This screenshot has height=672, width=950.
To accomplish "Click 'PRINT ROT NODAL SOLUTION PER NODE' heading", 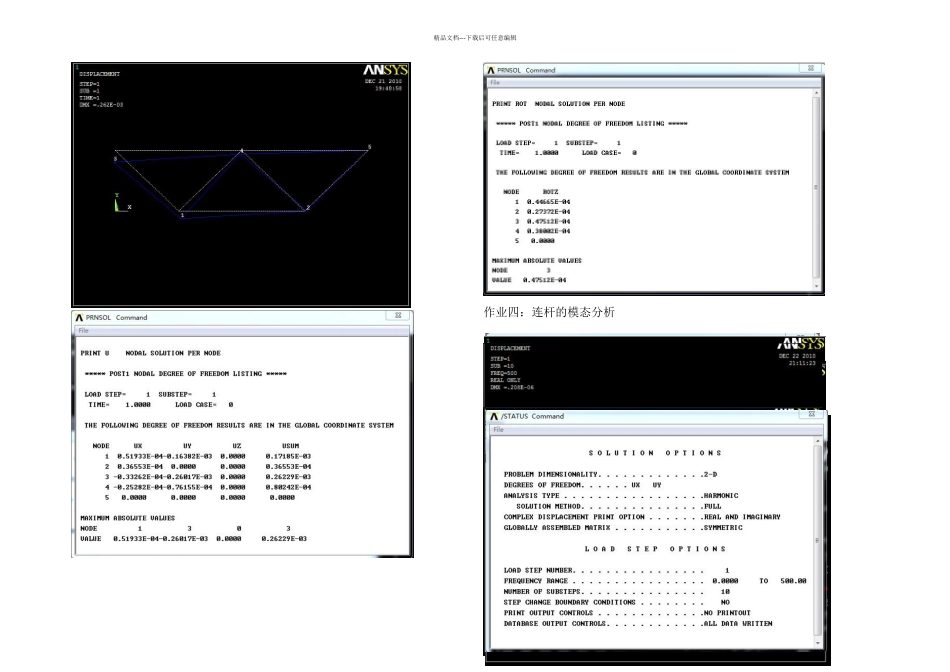I will coord(559,104).
